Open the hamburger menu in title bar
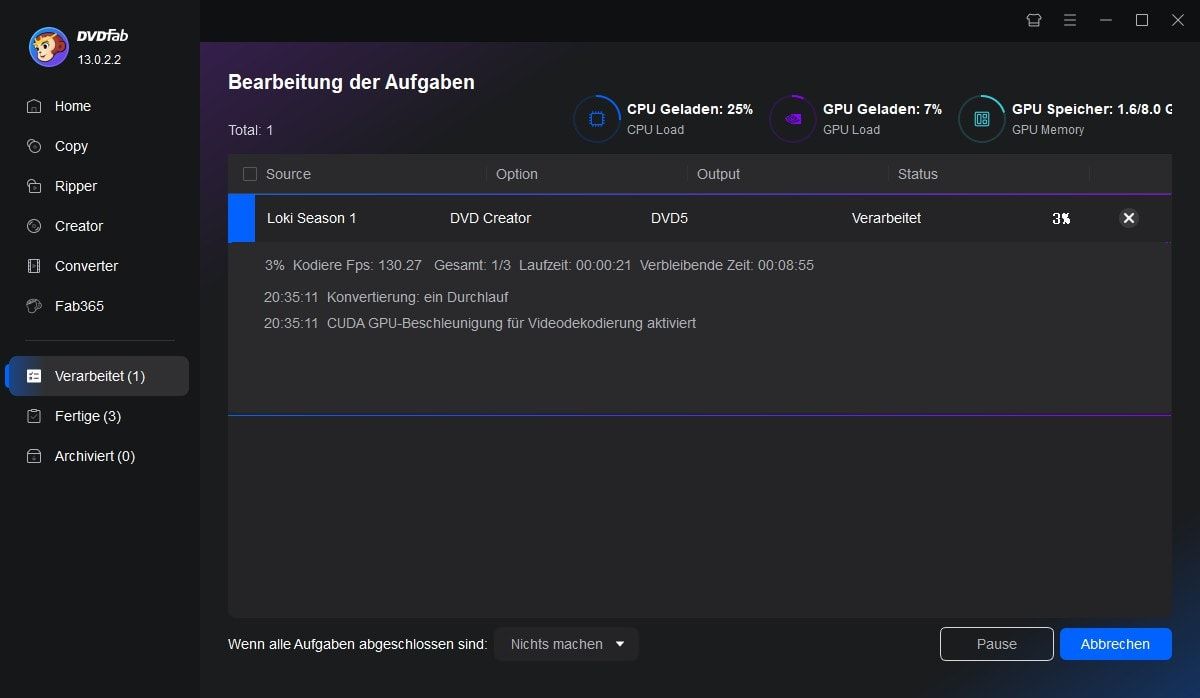This screenshot has height=698, width=1200. pyautogui.click(x=1070, y=20)
